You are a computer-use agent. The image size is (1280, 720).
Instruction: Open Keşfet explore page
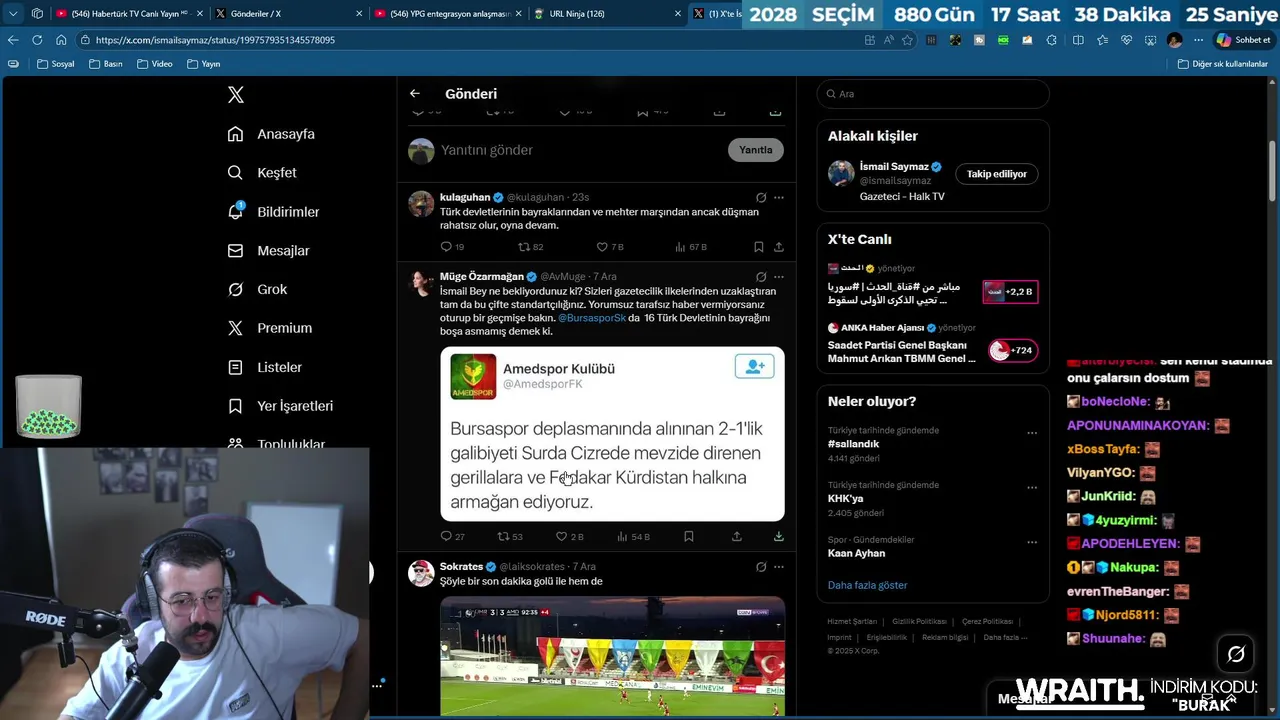coord(262,173)
